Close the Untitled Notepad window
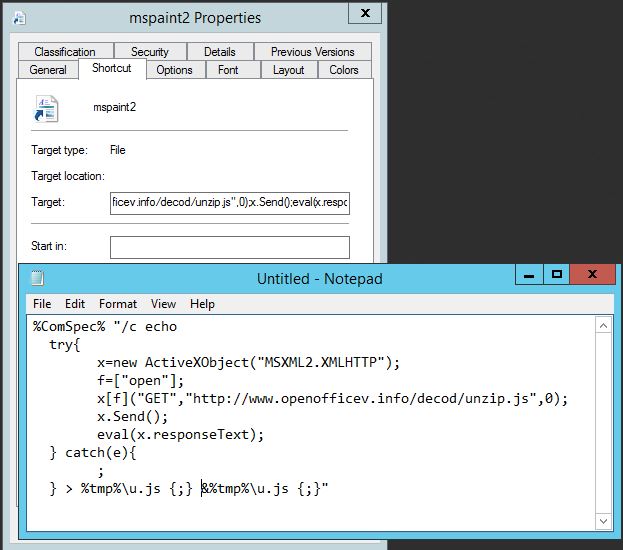The height and width of the screenshot is (550, 623). (x=592, y=274)
